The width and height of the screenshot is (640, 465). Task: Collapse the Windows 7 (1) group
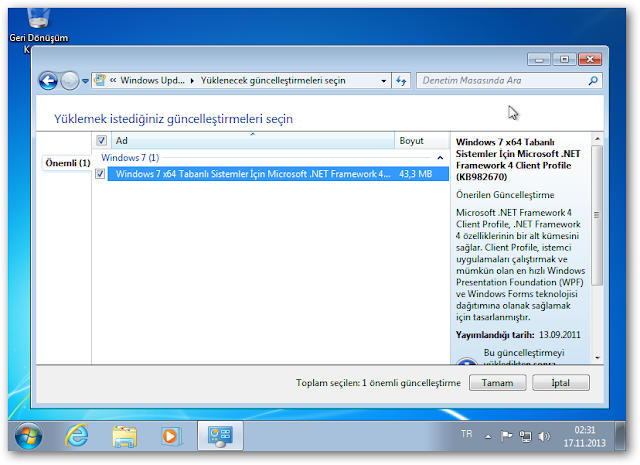(440, 158)
